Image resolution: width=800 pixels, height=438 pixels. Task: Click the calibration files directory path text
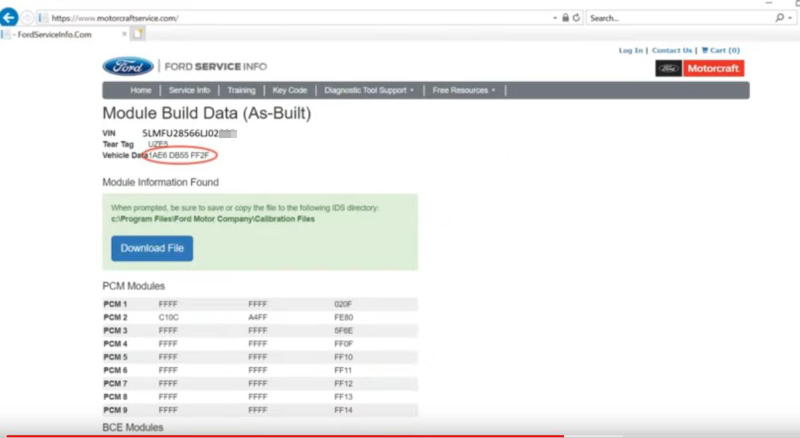213,219
